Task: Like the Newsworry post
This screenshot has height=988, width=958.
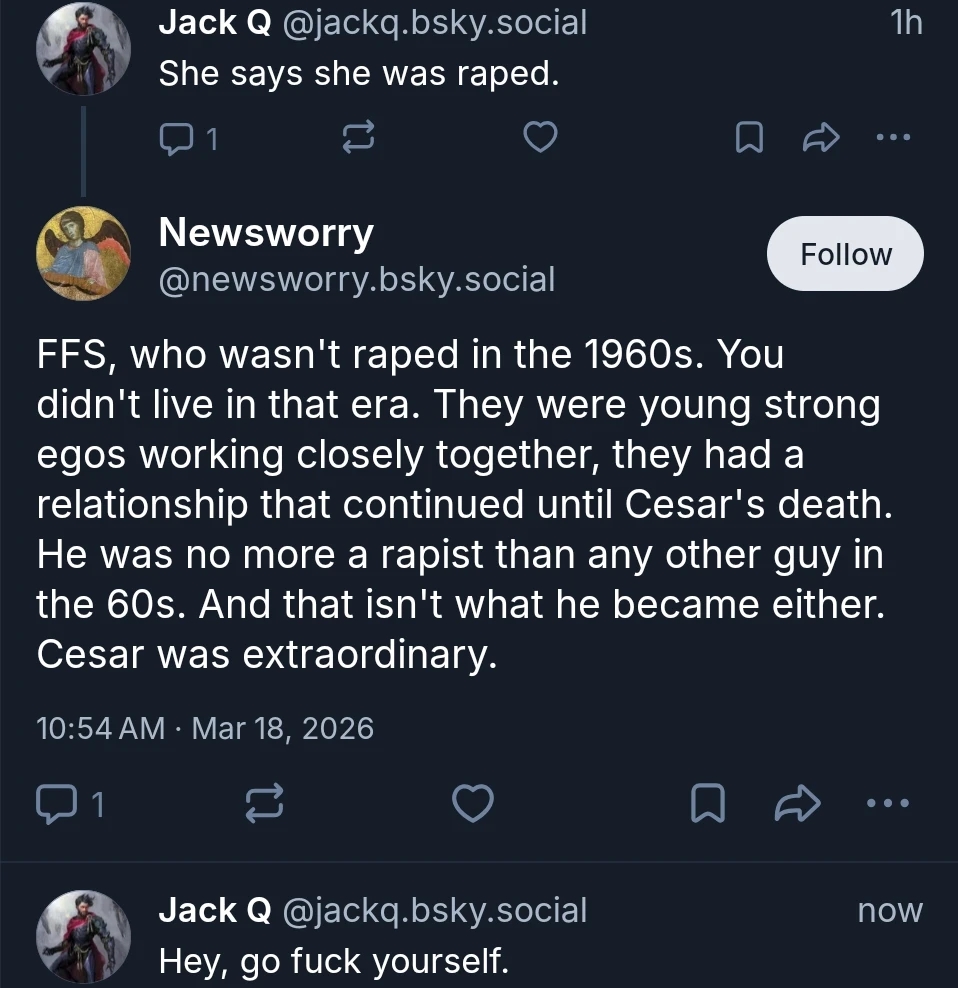Action: 473,803
